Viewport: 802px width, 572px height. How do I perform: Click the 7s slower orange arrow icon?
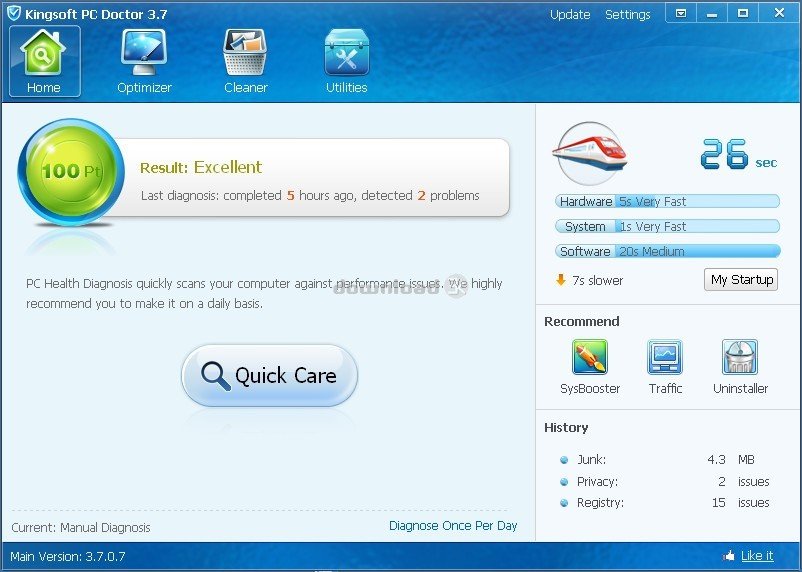561,280
